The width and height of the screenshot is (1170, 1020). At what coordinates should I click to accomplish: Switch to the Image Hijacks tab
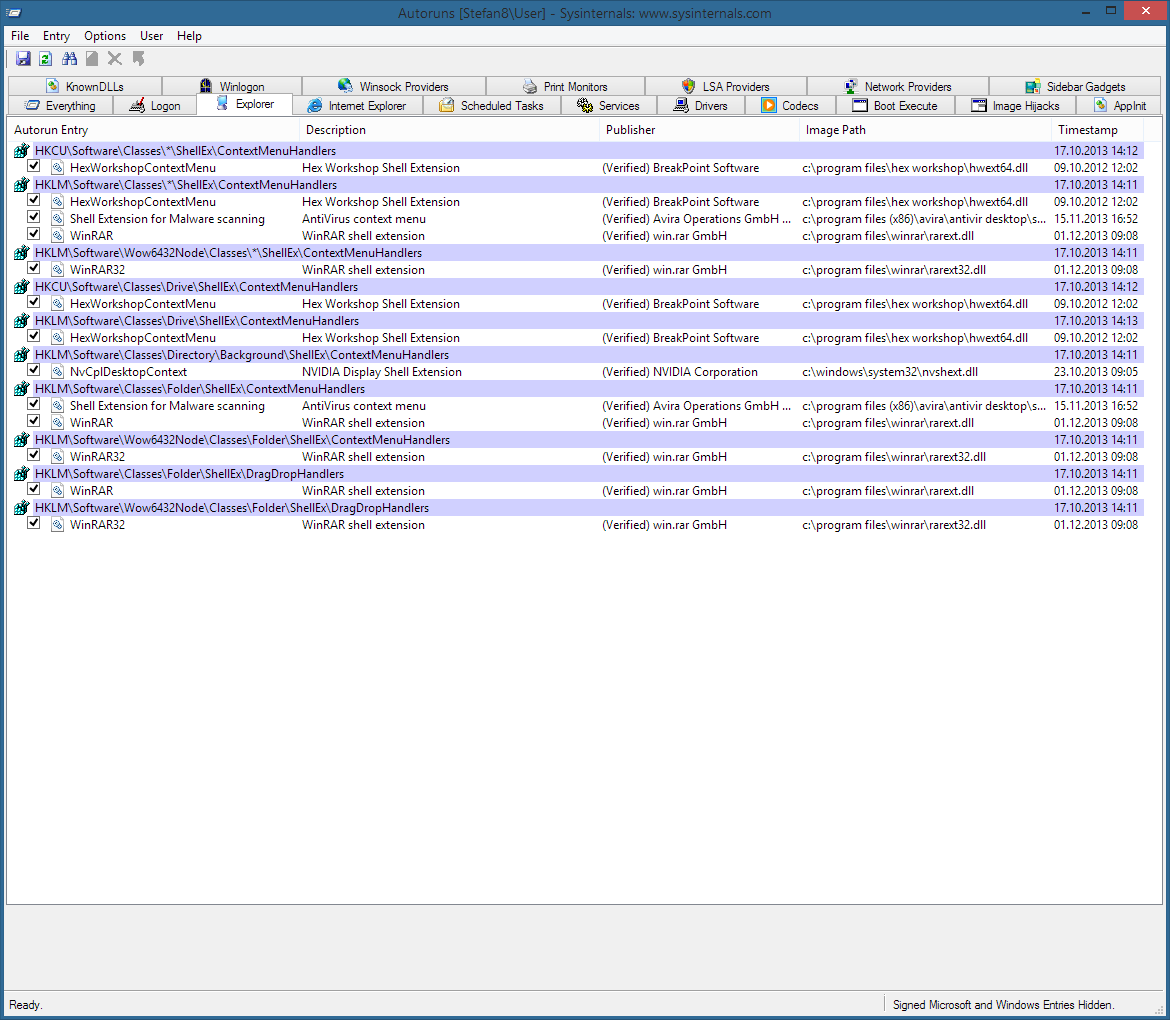tap(1016, 105)
